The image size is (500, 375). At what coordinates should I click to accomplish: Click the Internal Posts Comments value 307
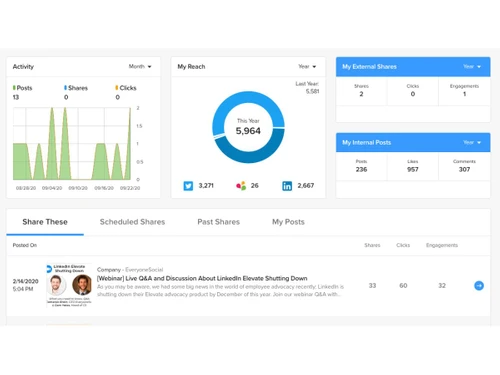(464, 169)
